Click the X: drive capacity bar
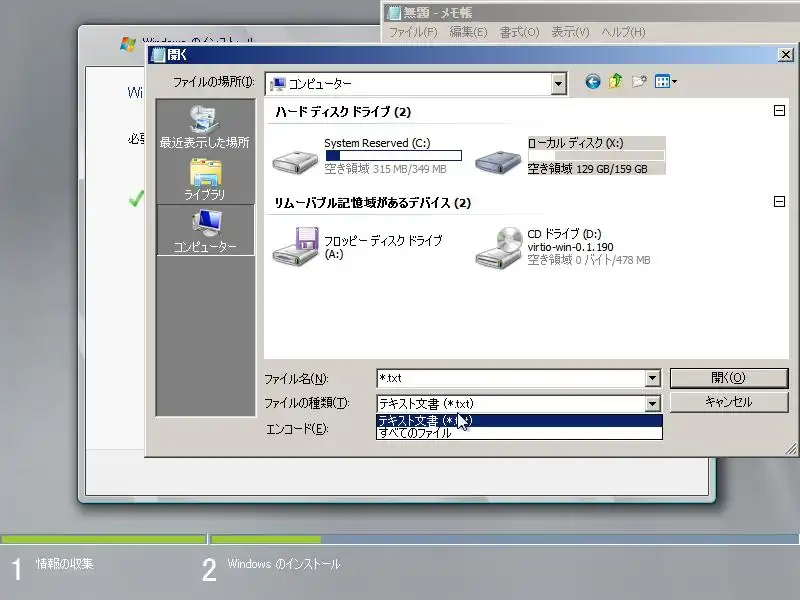800x600 pixels. (596, 155)
